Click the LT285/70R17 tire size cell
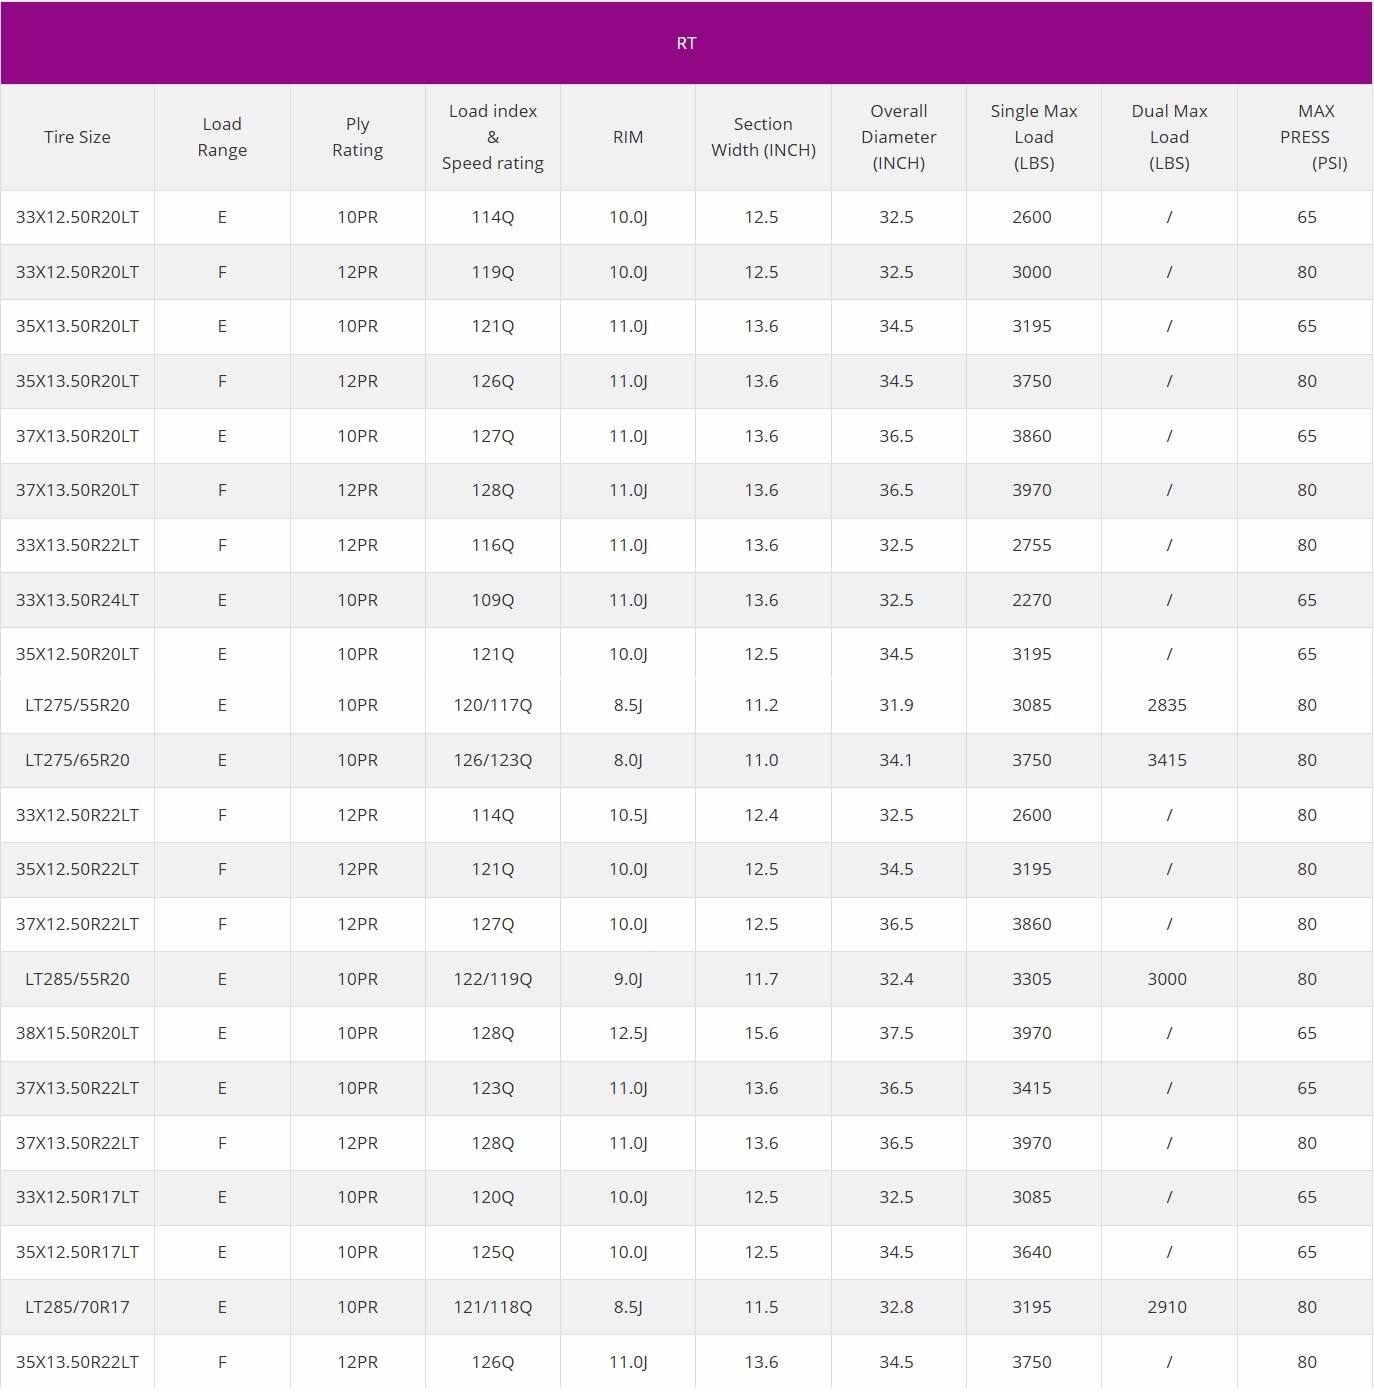Screen dimensions: 1374x1394 77,1307
